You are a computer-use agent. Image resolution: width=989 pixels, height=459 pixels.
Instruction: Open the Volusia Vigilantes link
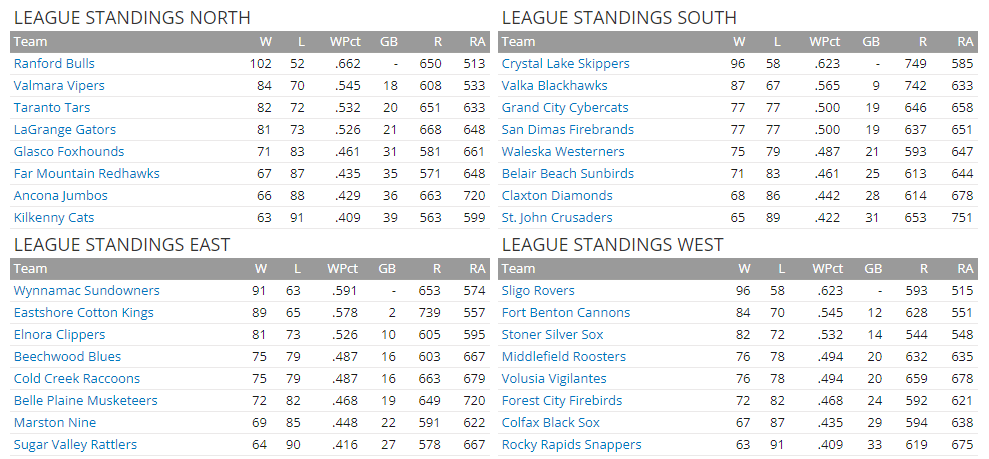pos(554,379)
